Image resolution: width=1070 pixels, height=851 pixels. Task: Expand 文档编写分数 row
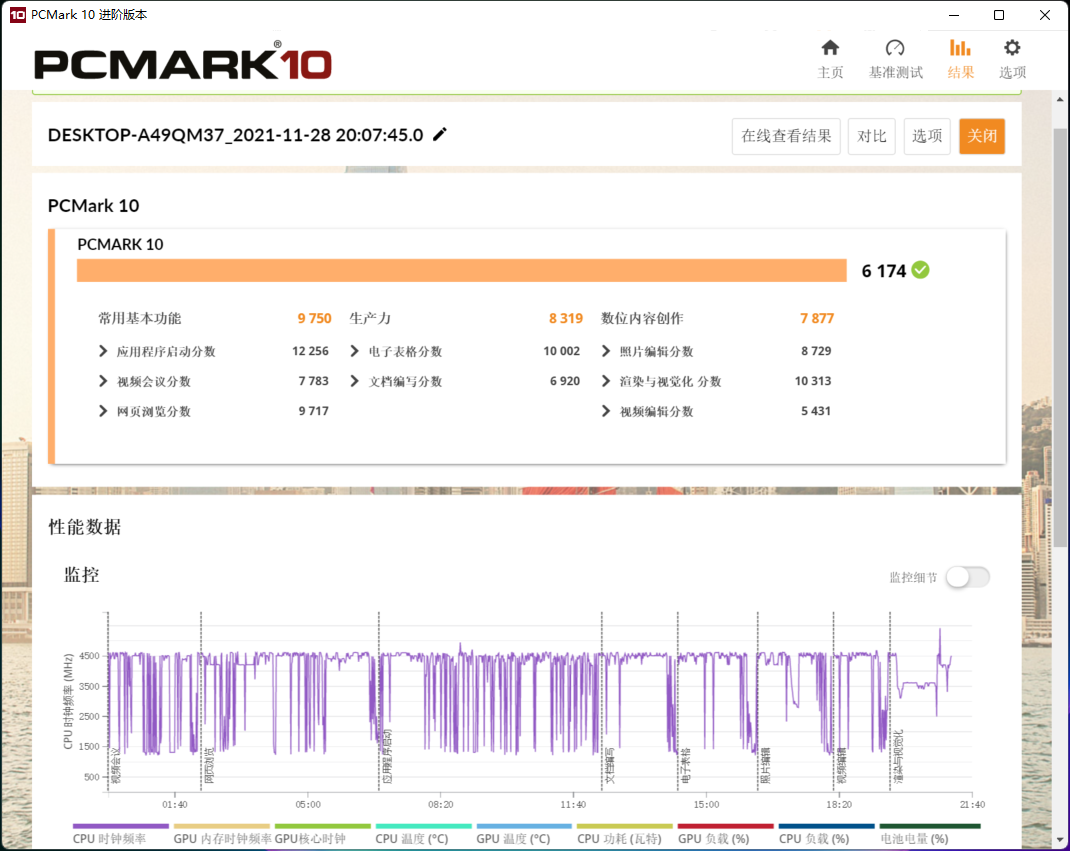coord(354,381)
